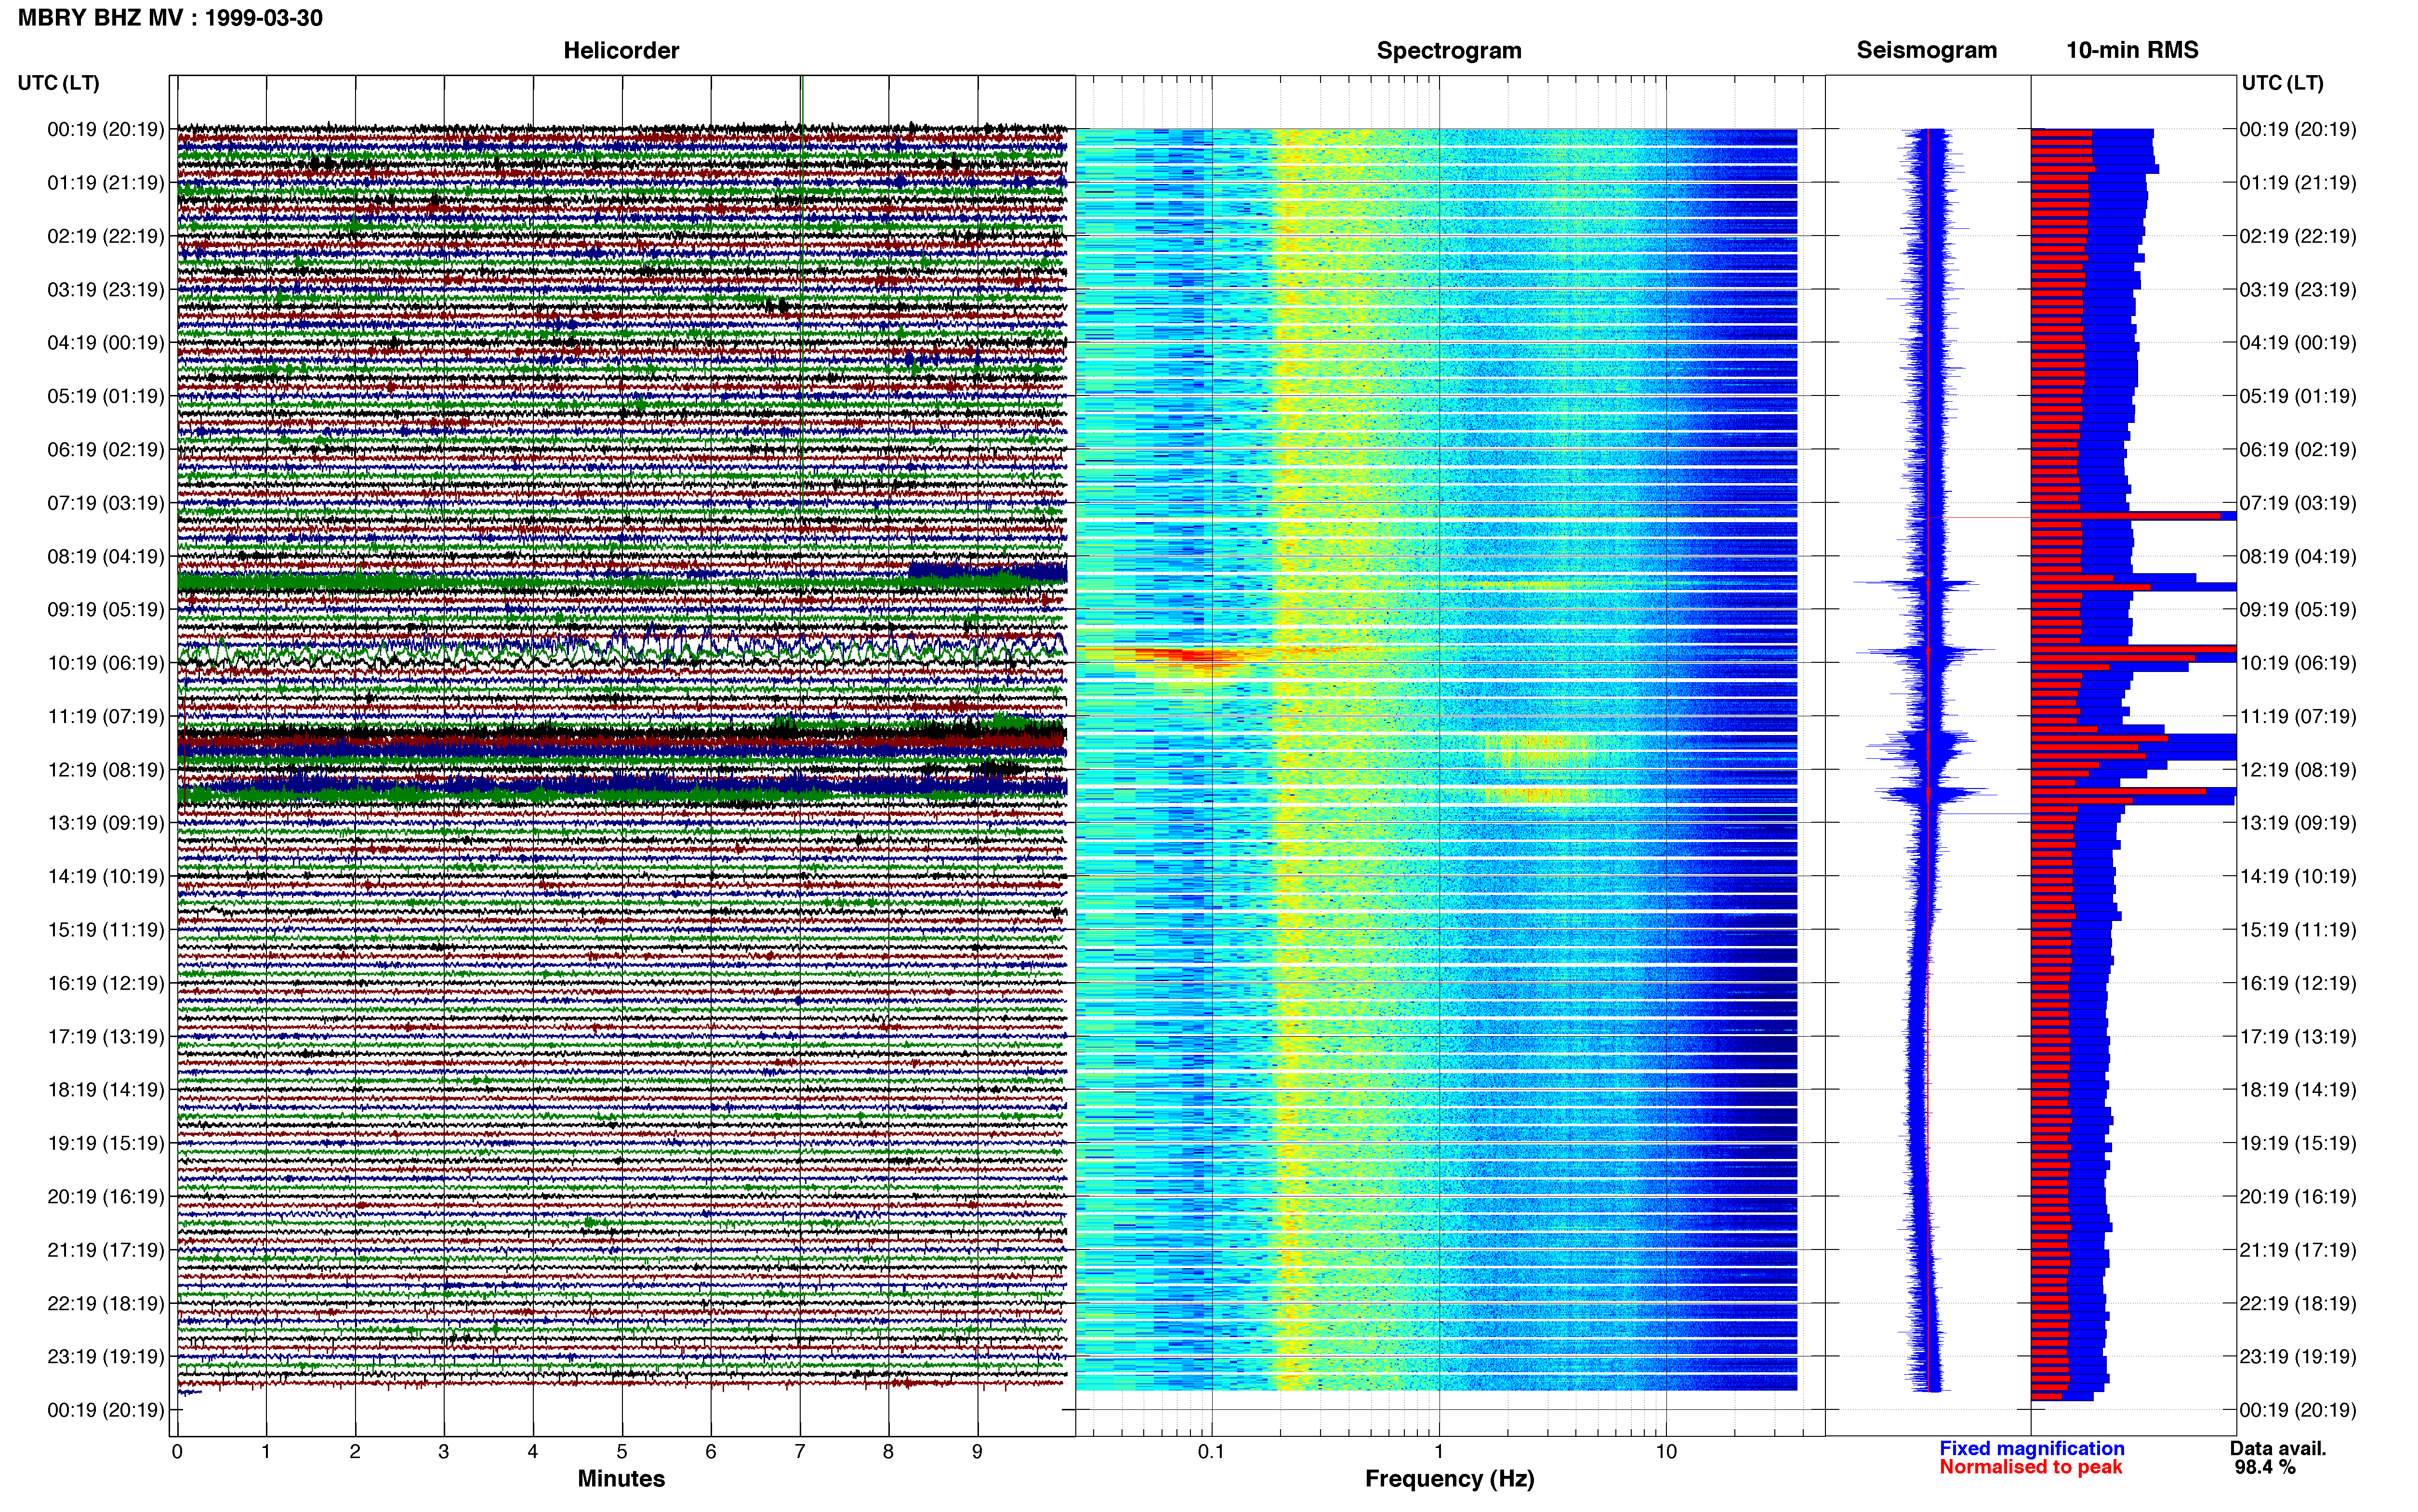2418x1512 pixels.
Task: Click minute tick "6" under the Helicorder
Action: (x=711, y=1451)
